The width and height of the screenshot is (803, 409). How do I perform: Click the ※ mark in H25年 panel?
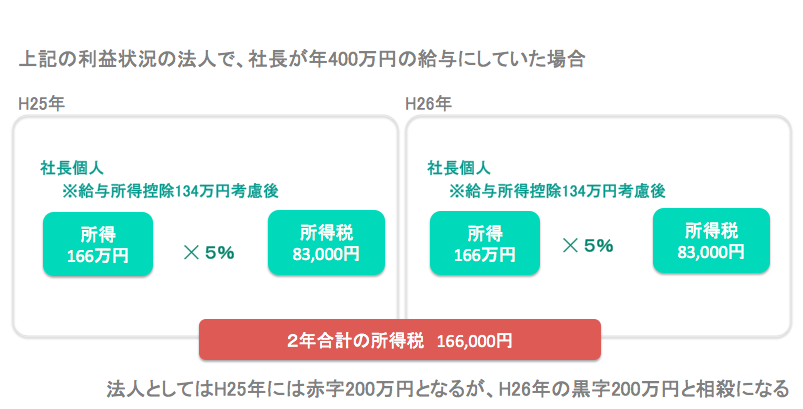69,191
